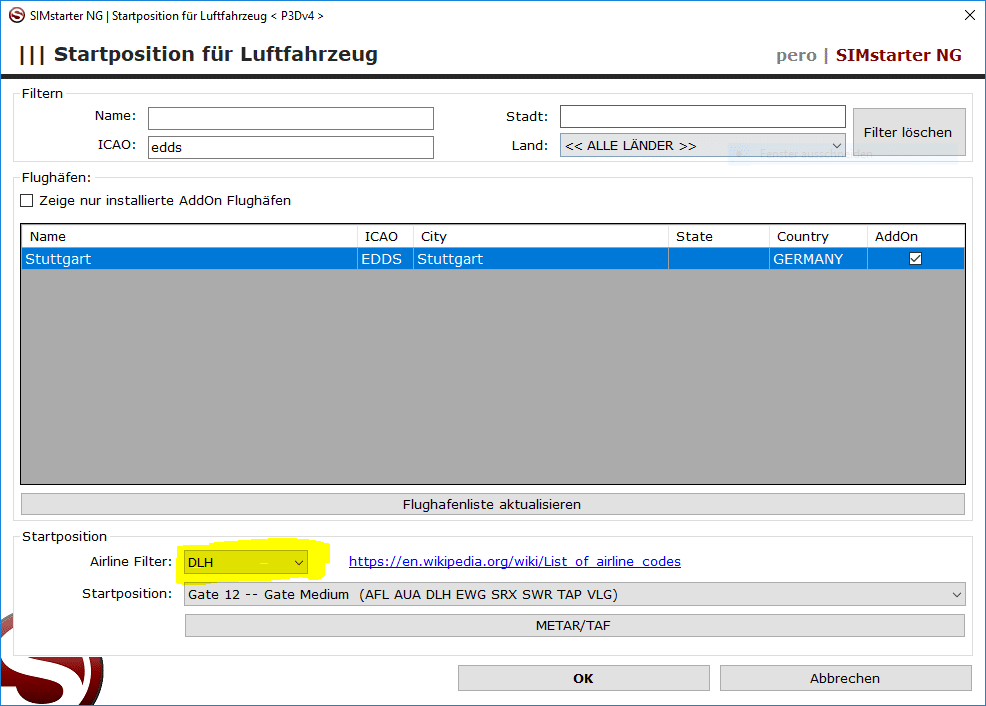Cancel using the Abbrechen button
The image size is (986, 706).
click(844, 678)
